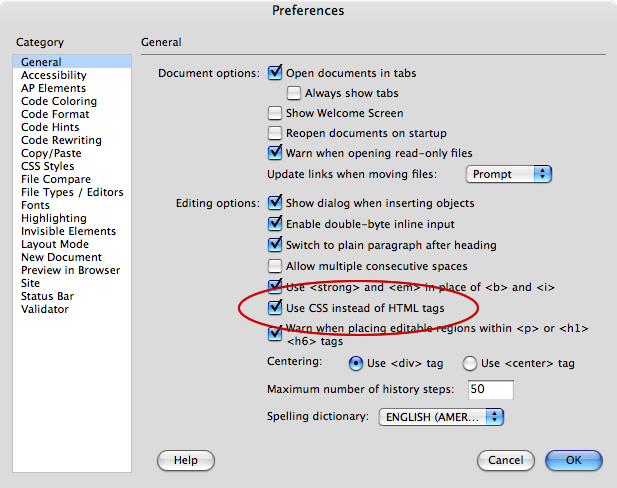Select the Code Coloring category
The height and width of the screenshot is (488, 617).
(59, 101)
